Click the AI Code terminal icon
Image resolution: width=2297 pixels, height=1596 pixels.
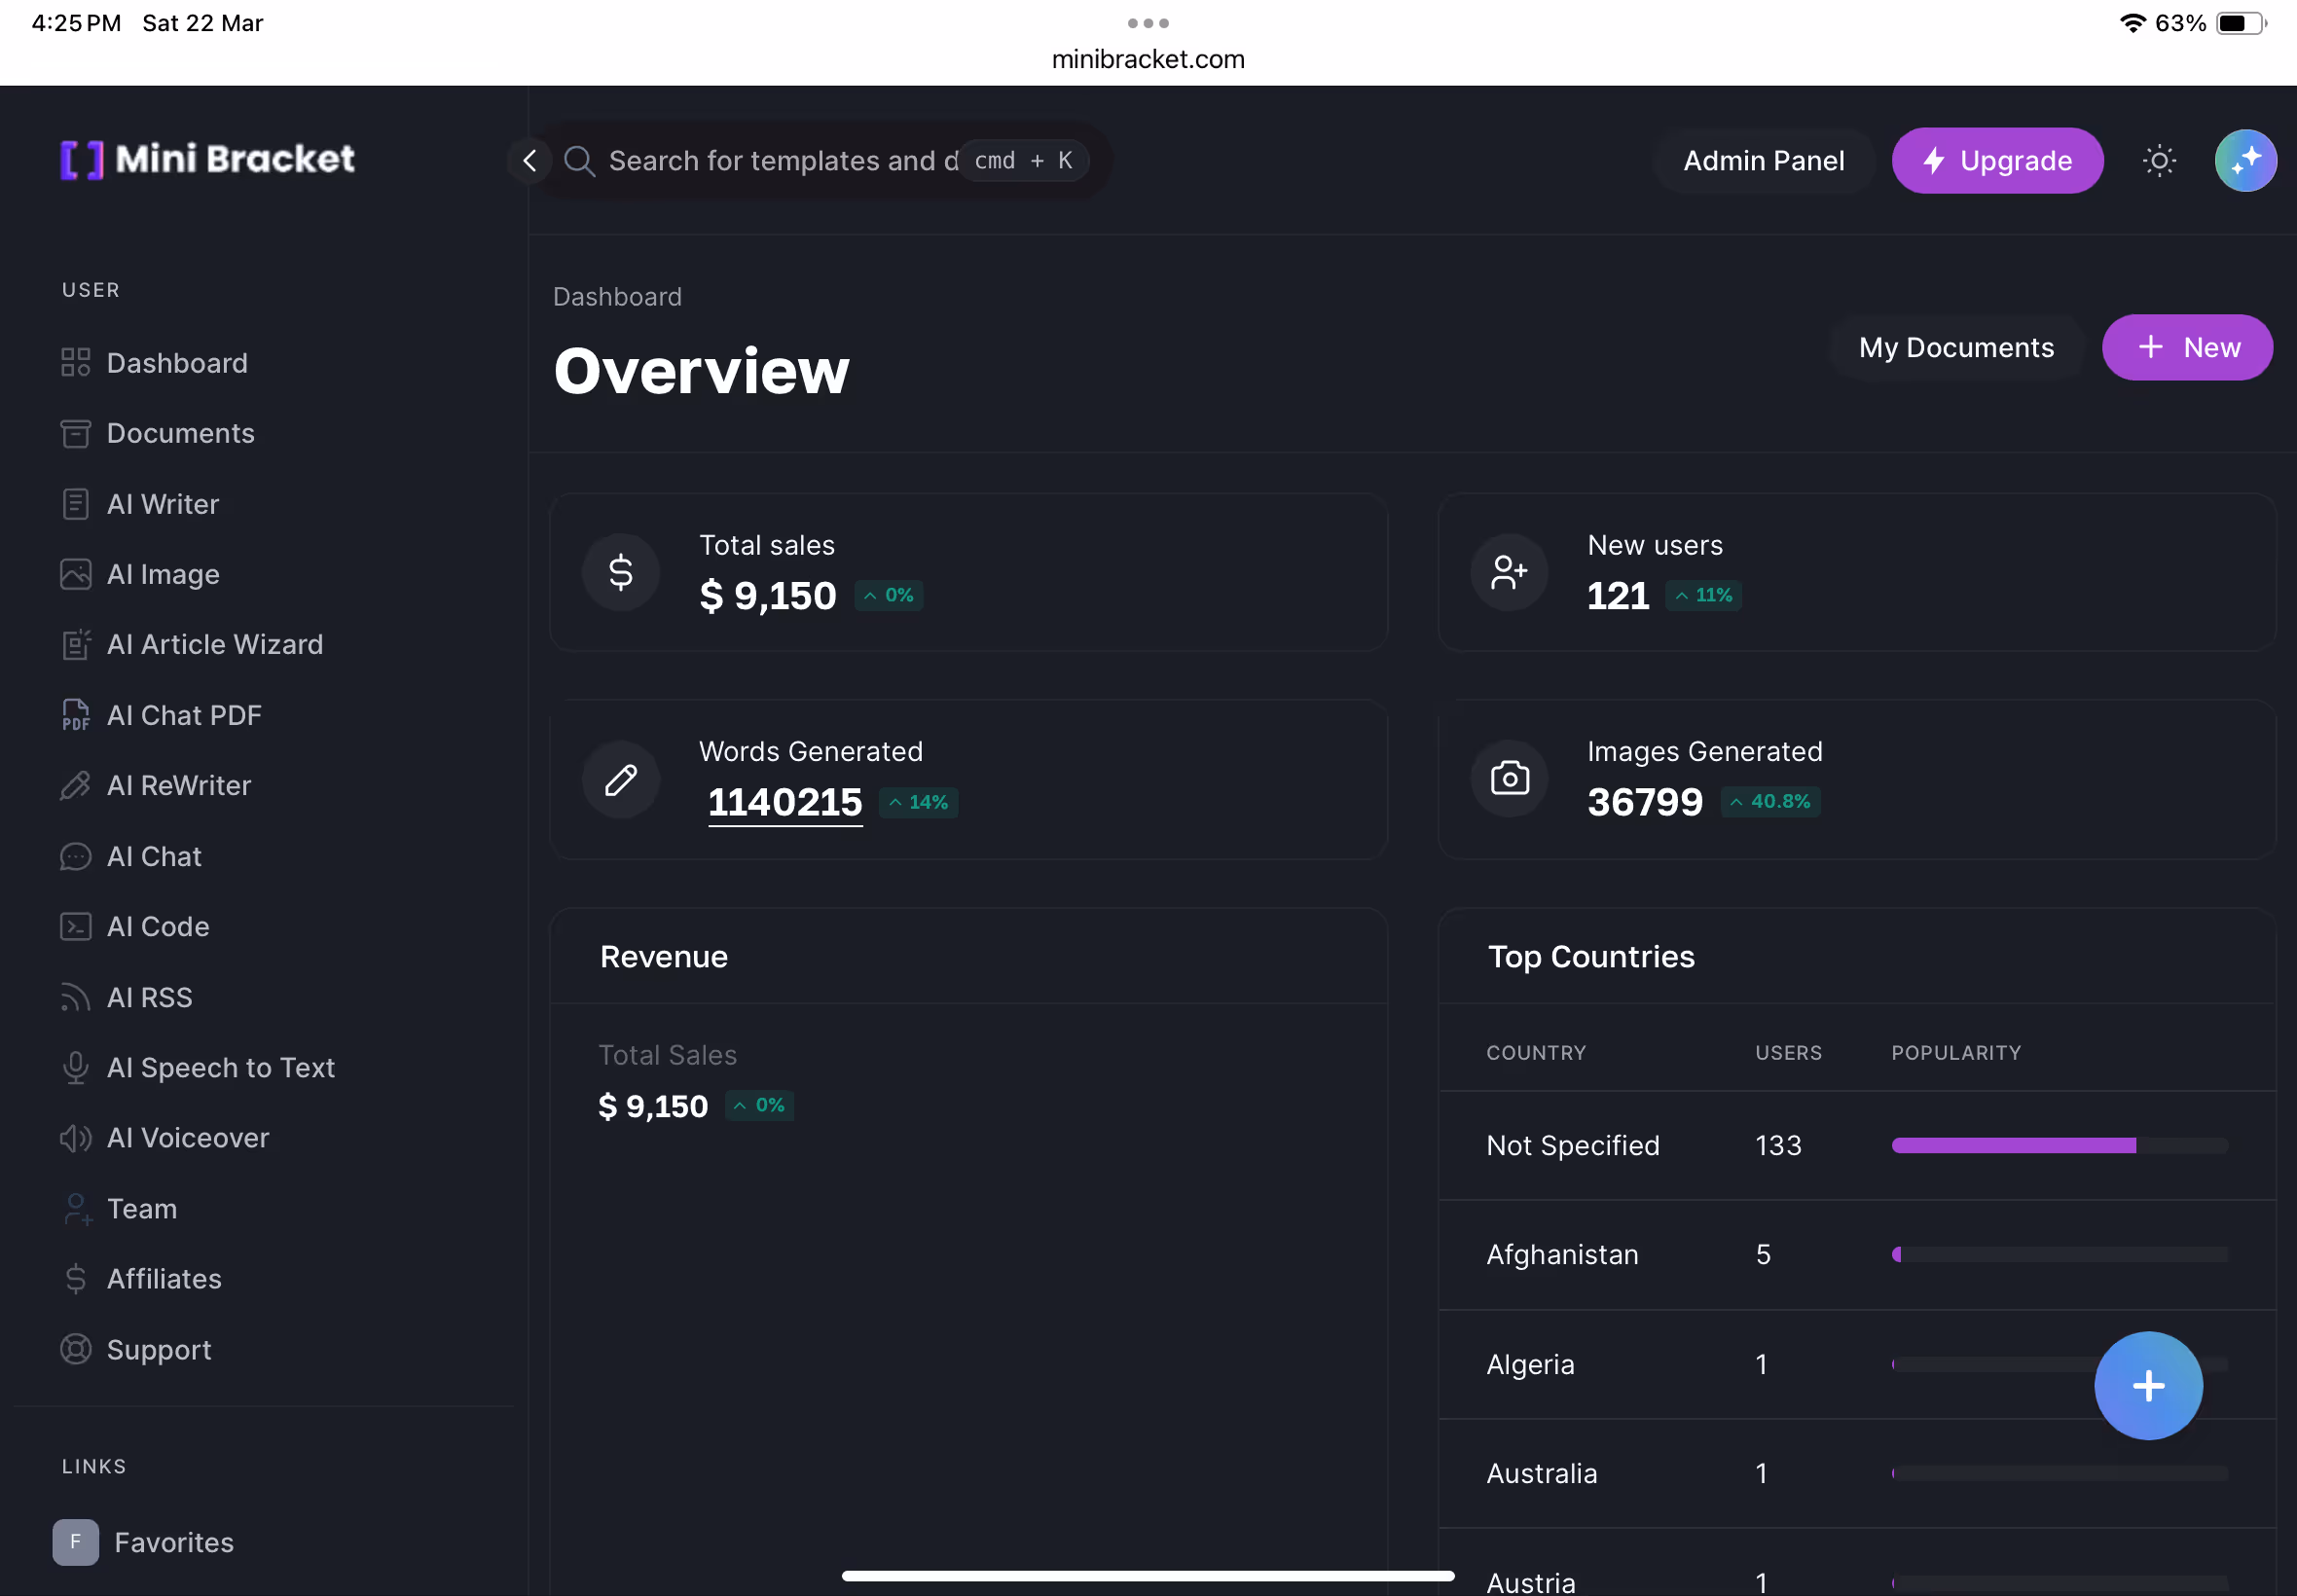click(75, 927)
